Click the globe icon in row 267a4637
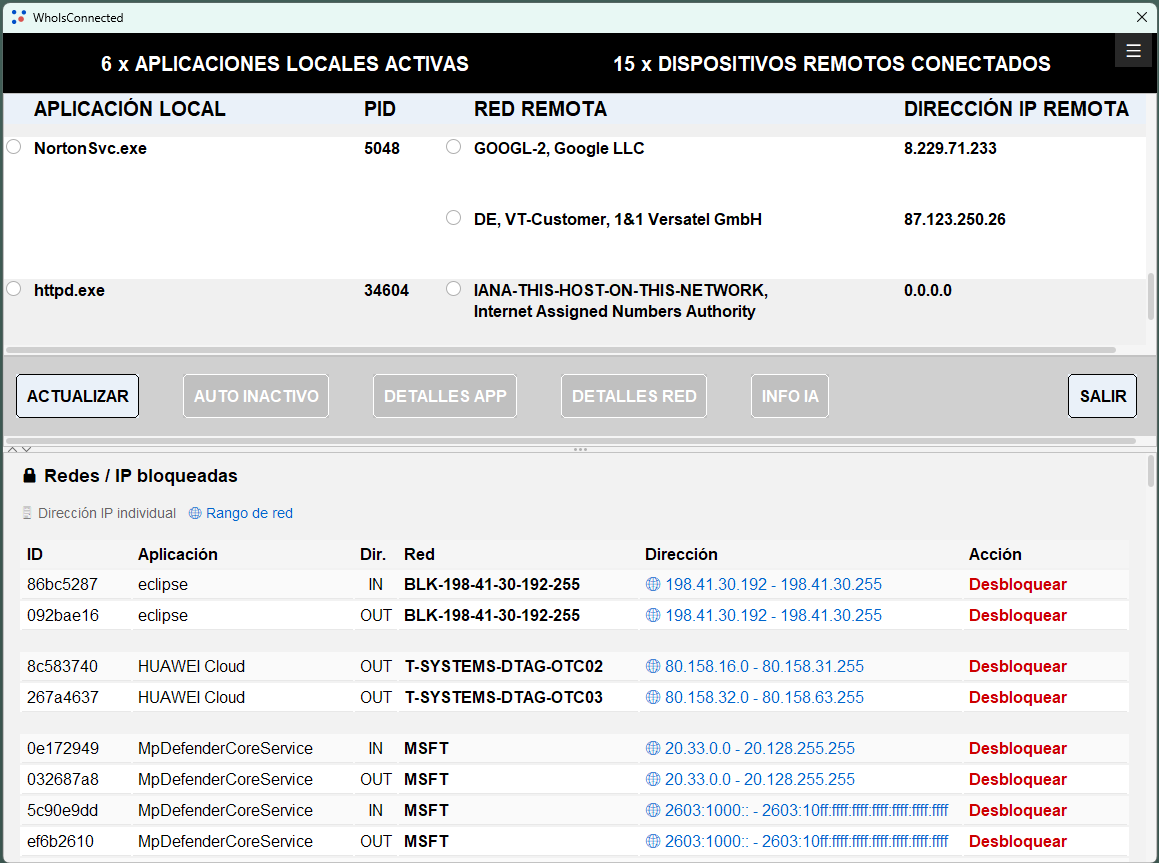 653,697
